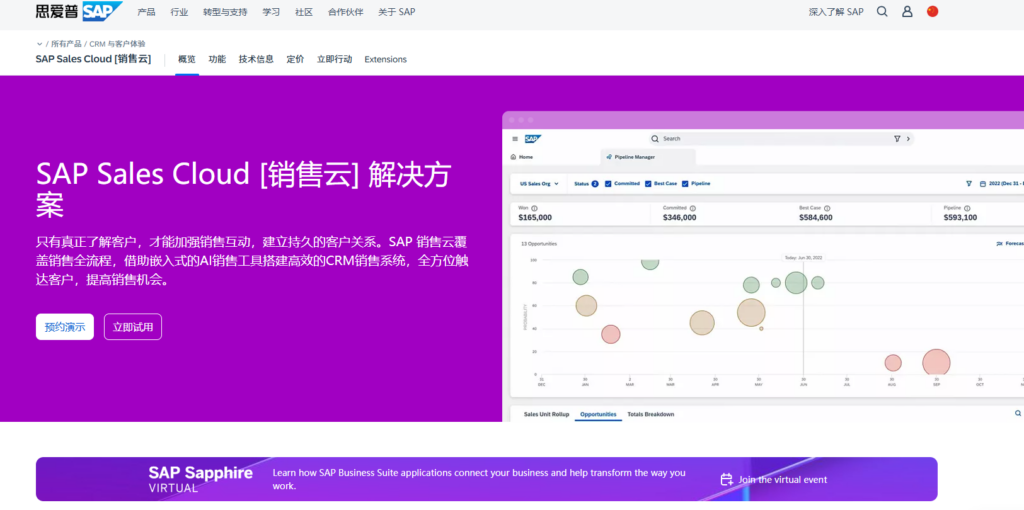
Task: Click the 13 Opportunities label
Action: tap(539, 244)
